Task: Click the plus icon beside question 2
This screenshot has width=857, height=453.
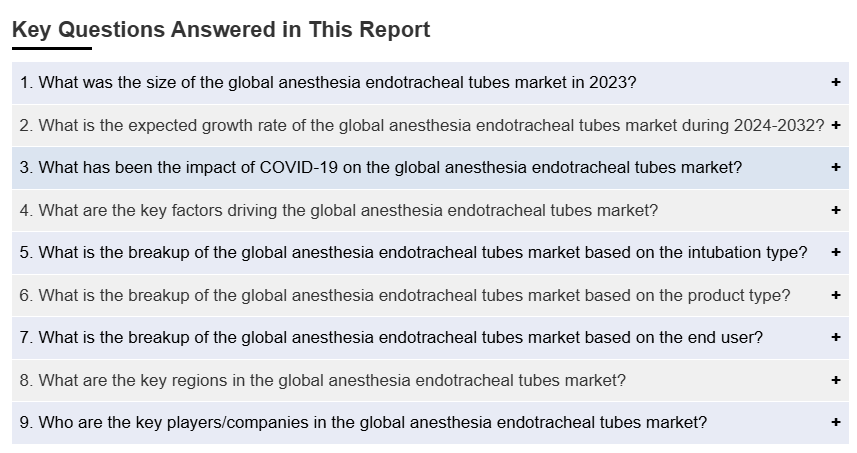Action: click(836, 125)
